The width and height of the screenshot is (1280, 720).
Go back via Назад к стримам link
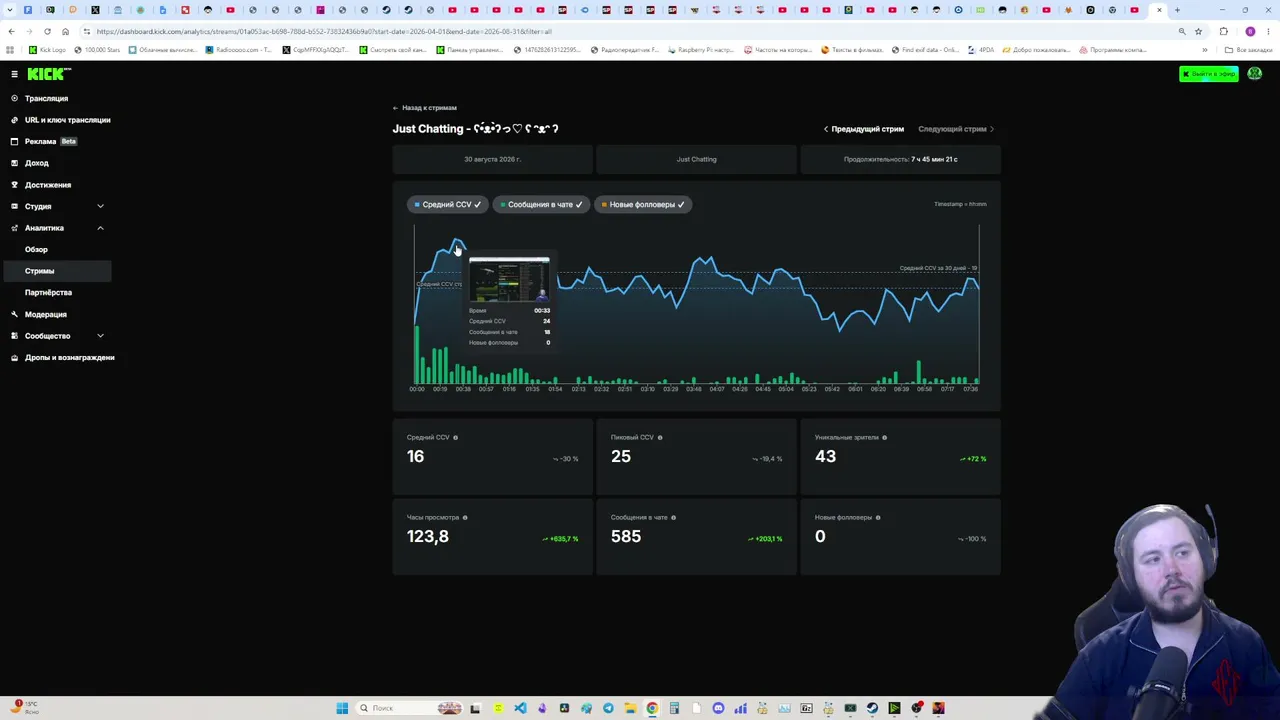[425, 108]
